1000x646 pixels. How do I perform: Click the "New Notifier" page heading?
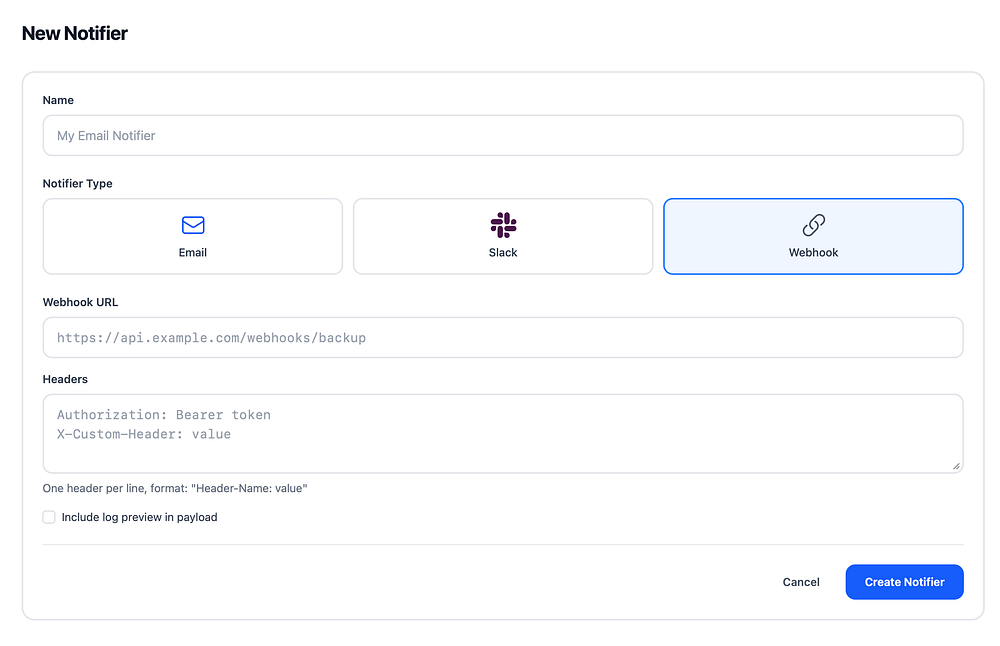(x=75, y=34)
